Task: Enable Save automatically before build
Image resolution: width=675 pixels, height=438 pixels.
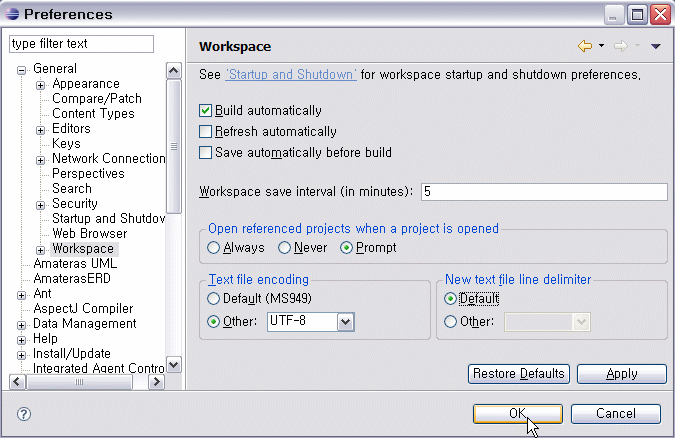Action: 207,153
